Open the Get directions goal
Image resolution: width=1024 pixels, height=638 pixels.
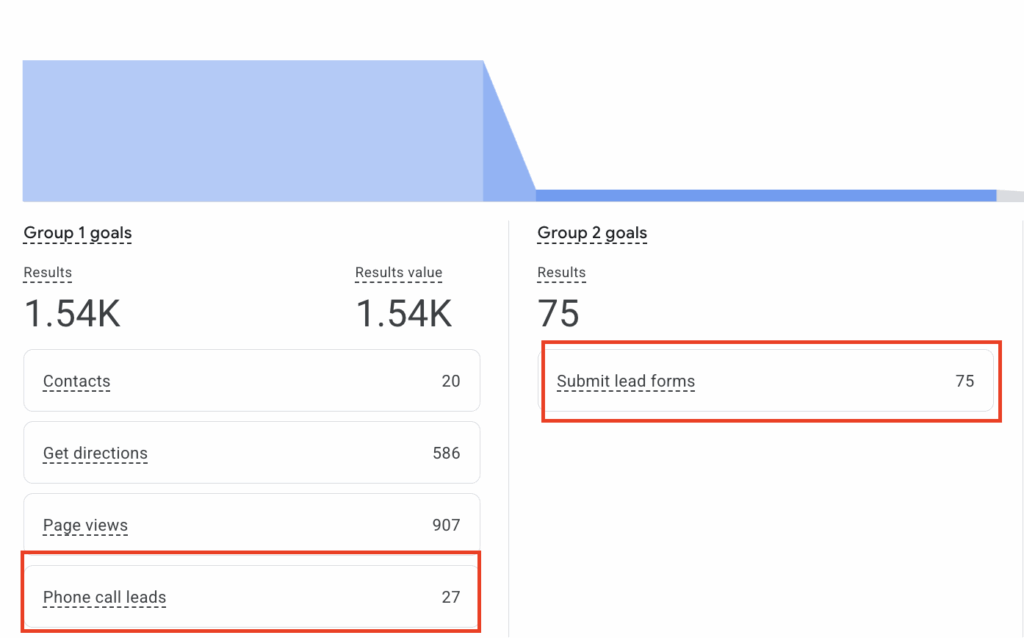click(95, 453)
